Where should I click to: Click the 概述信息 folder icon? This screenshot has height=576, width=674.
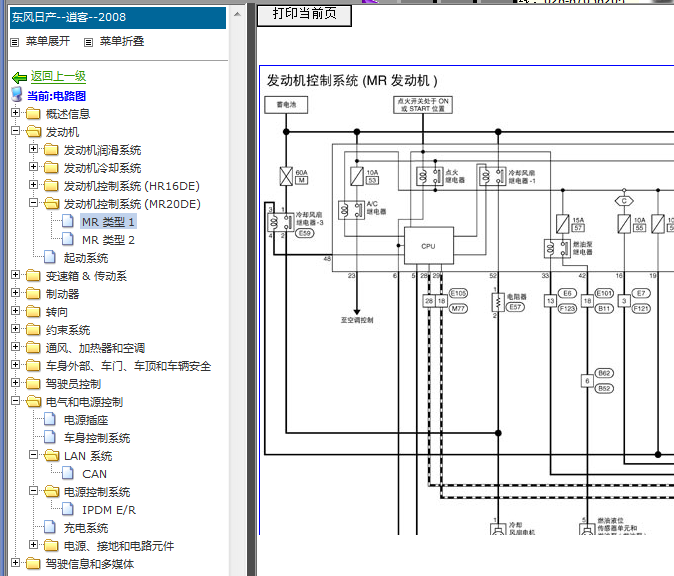[33, 113]
